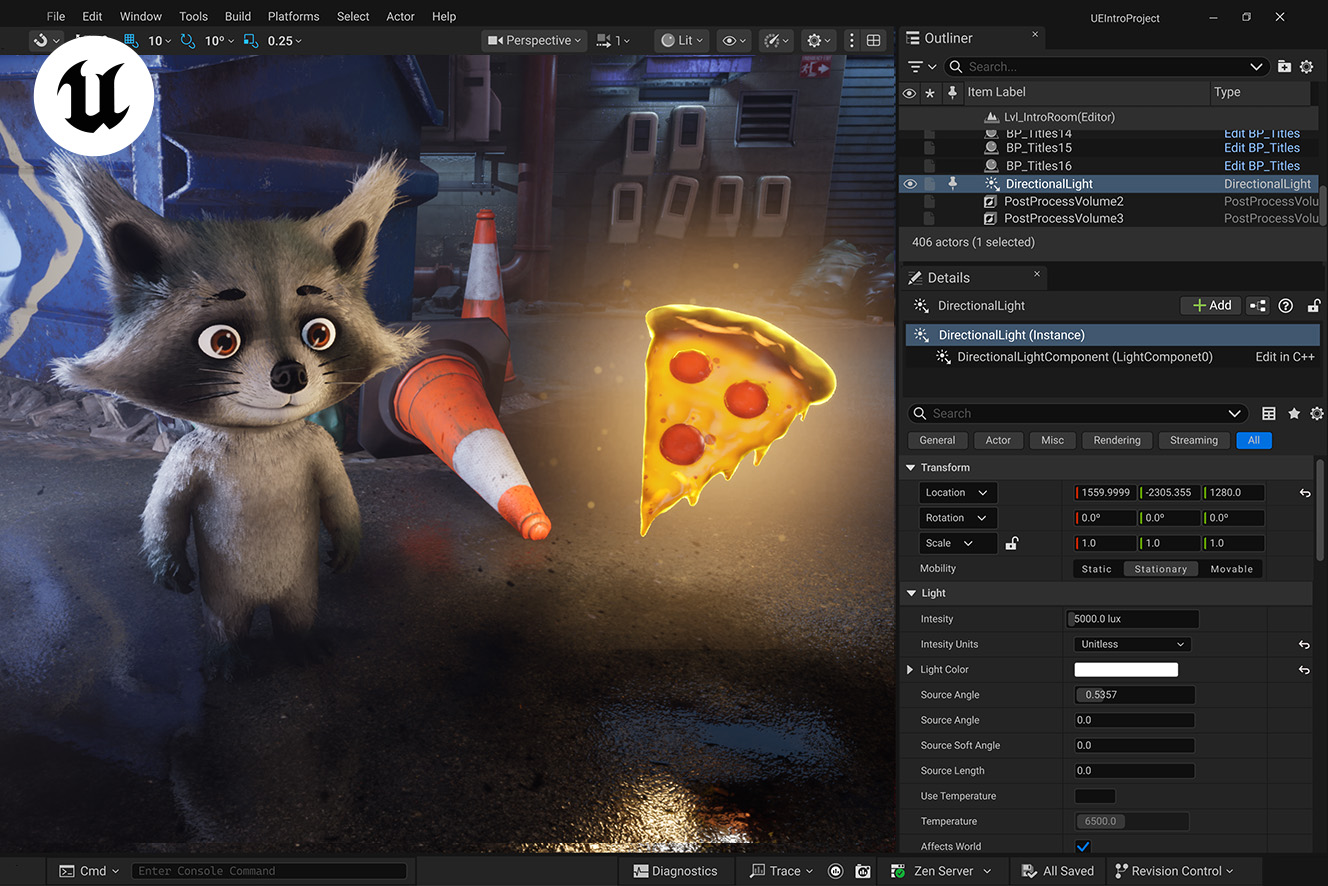Screen dimensions: 1328x886
Task: Open Details help question-mark icon
Action: (x=1286, y=306)
